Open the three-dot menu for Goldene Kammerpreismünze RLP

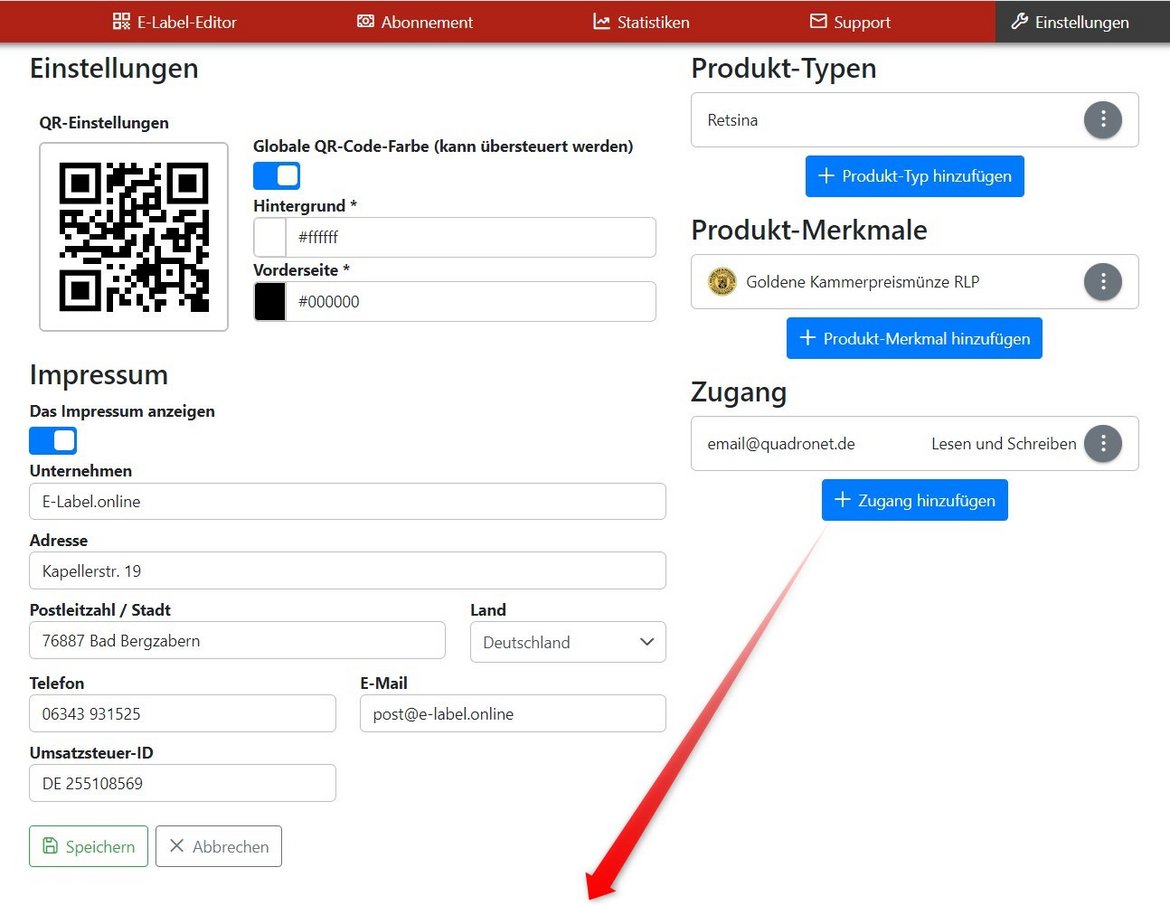click(1103, 281)
